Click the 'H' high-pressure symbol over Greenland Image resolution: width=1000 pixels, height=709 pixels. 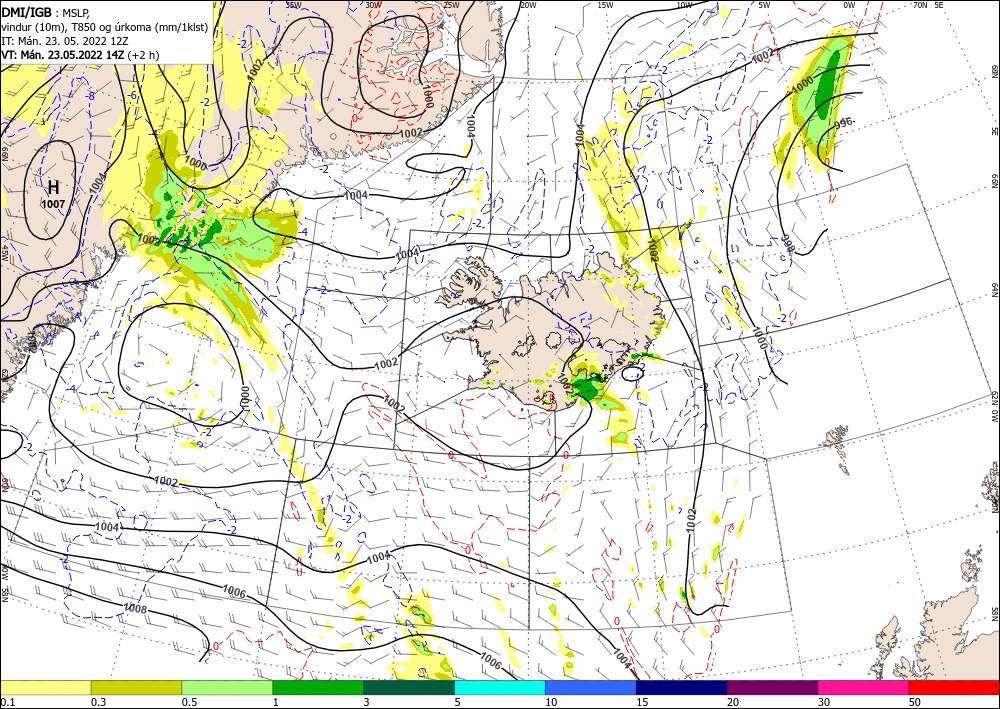[54, 187]
